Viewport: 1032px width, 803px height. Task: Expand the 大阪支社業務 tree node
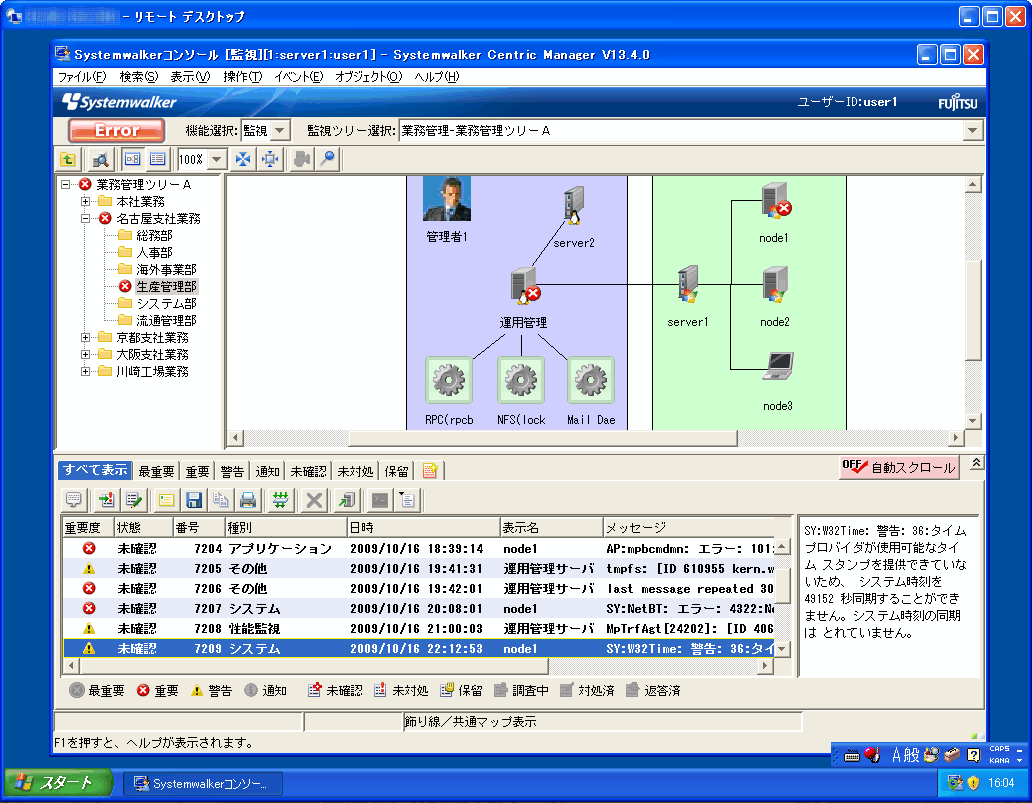tap(85, 355)
